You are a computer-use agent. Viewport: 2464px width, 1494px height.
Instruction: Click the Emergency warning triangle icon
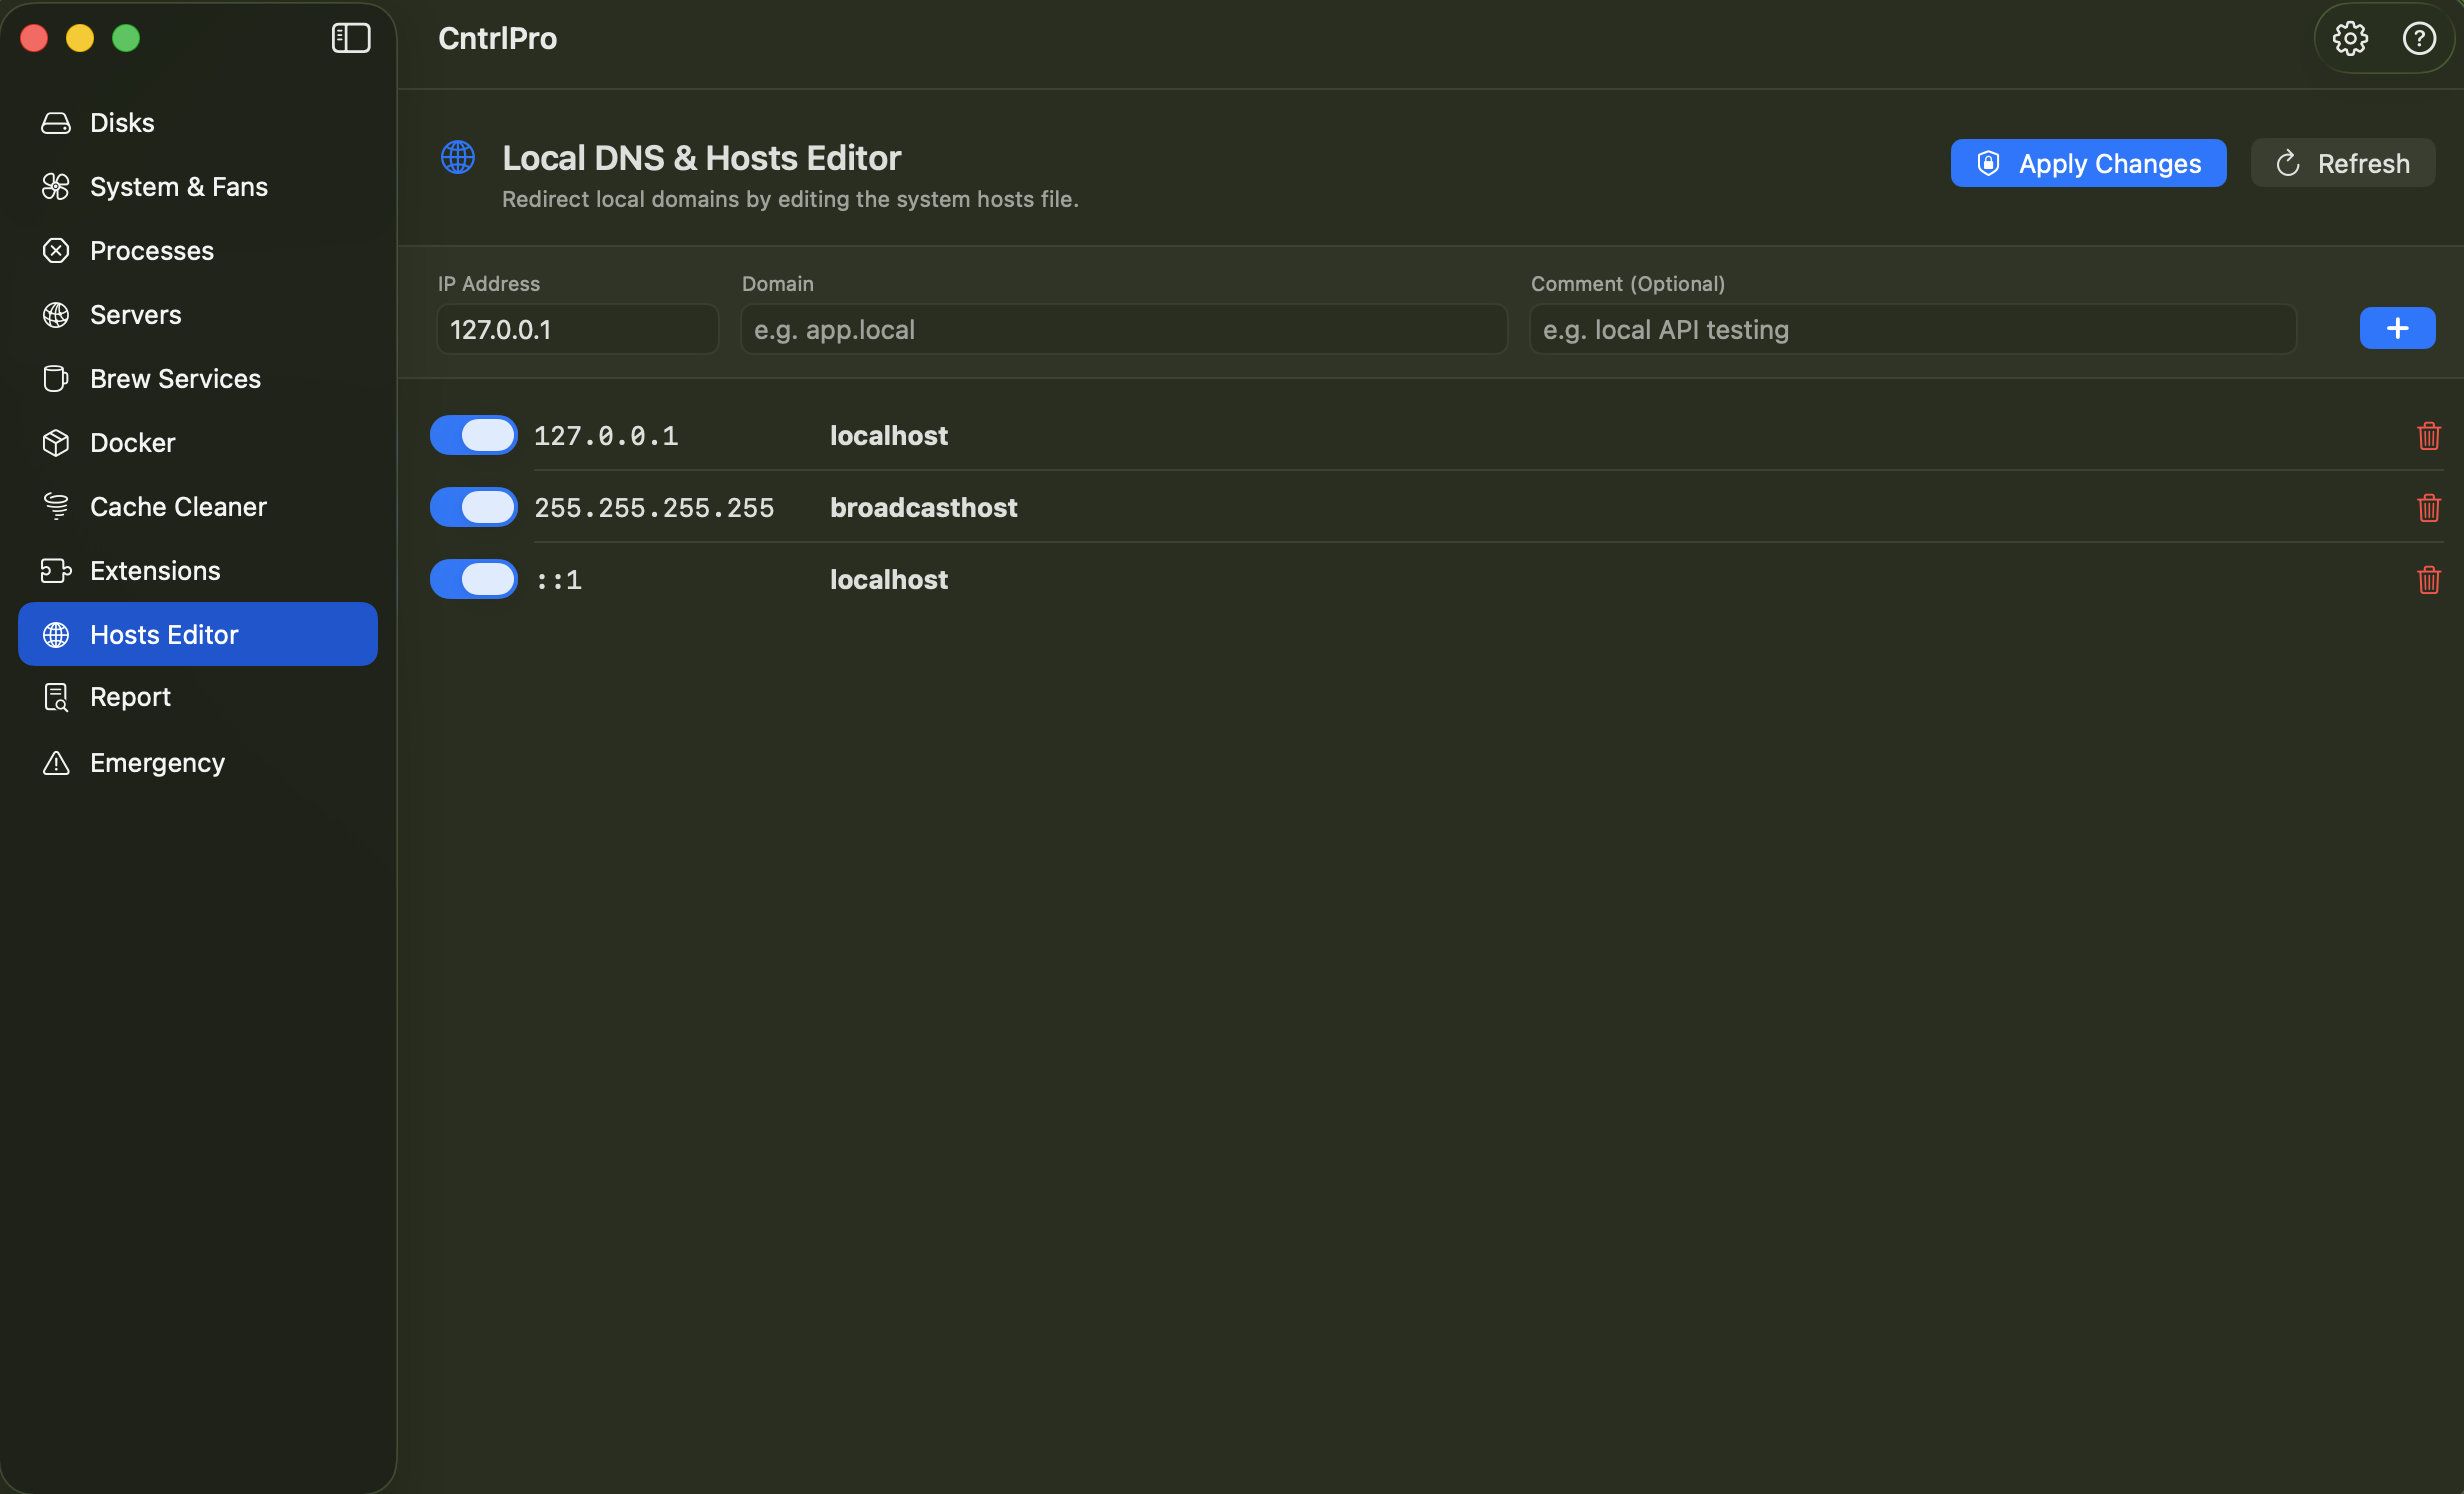(x=56, y=763)
